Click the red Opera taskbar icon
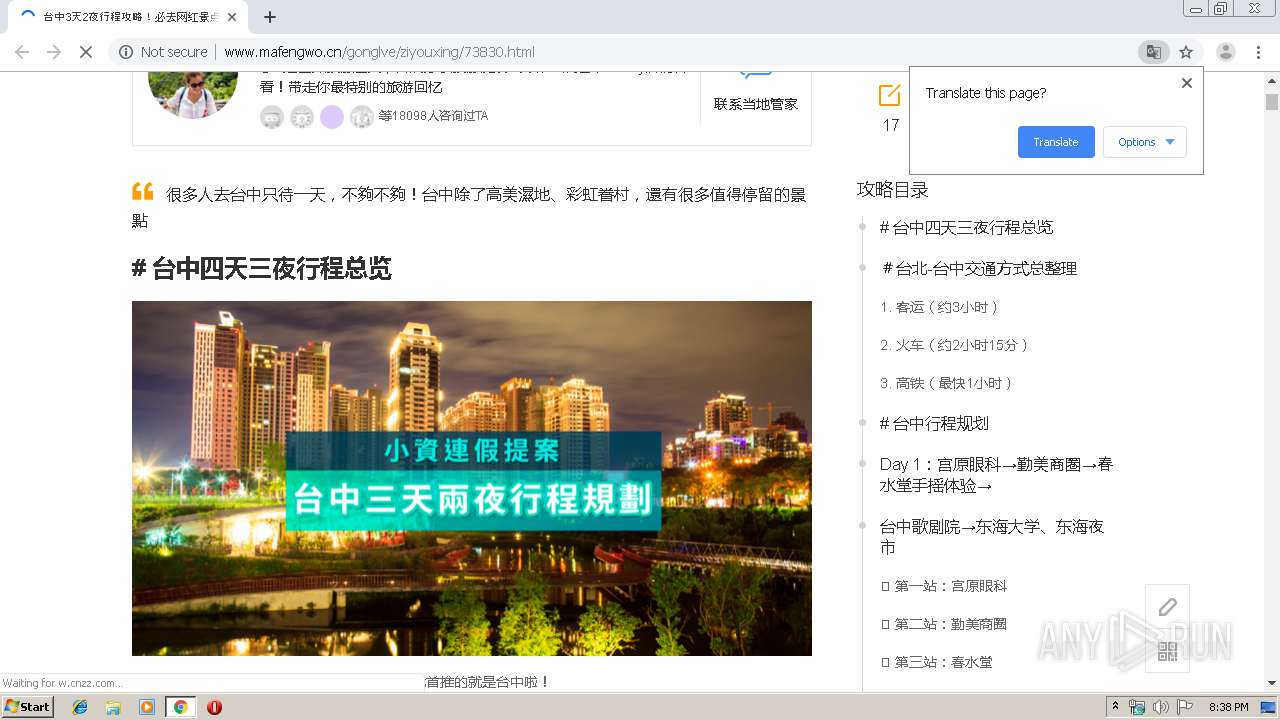 214,707
